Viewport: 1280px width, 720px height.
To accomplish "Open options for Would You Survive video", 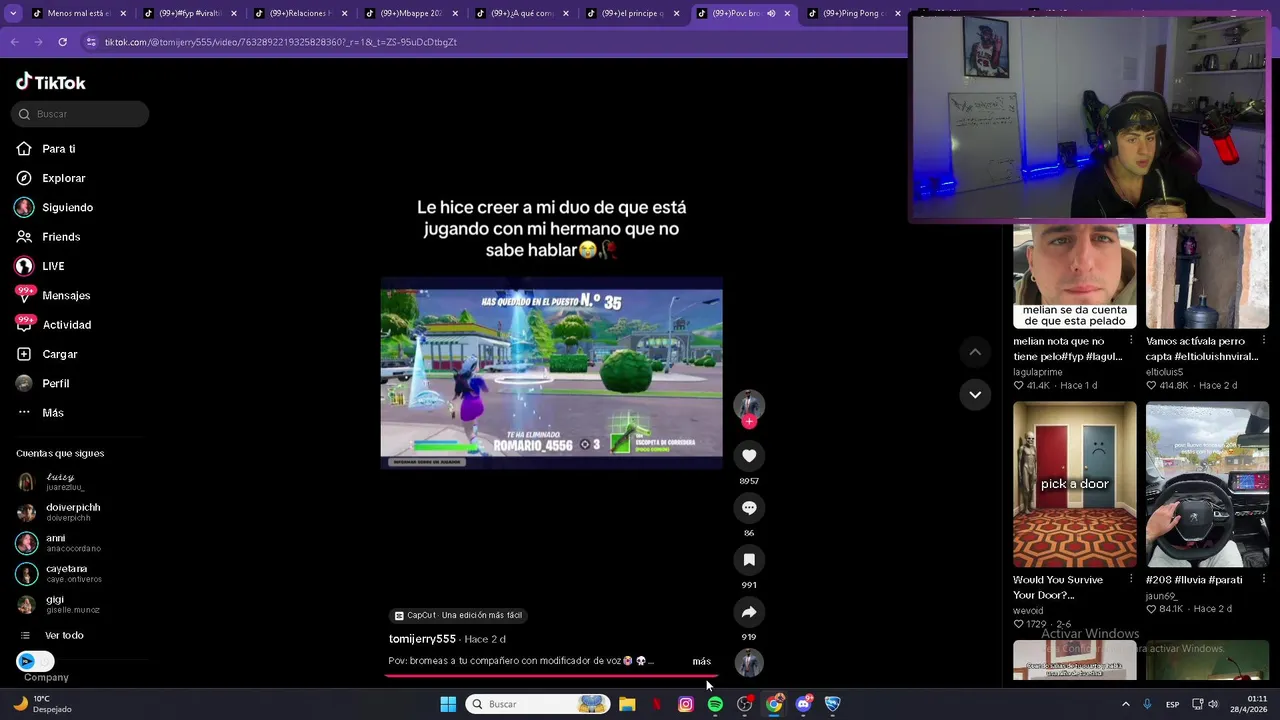I will [1131, 579].
